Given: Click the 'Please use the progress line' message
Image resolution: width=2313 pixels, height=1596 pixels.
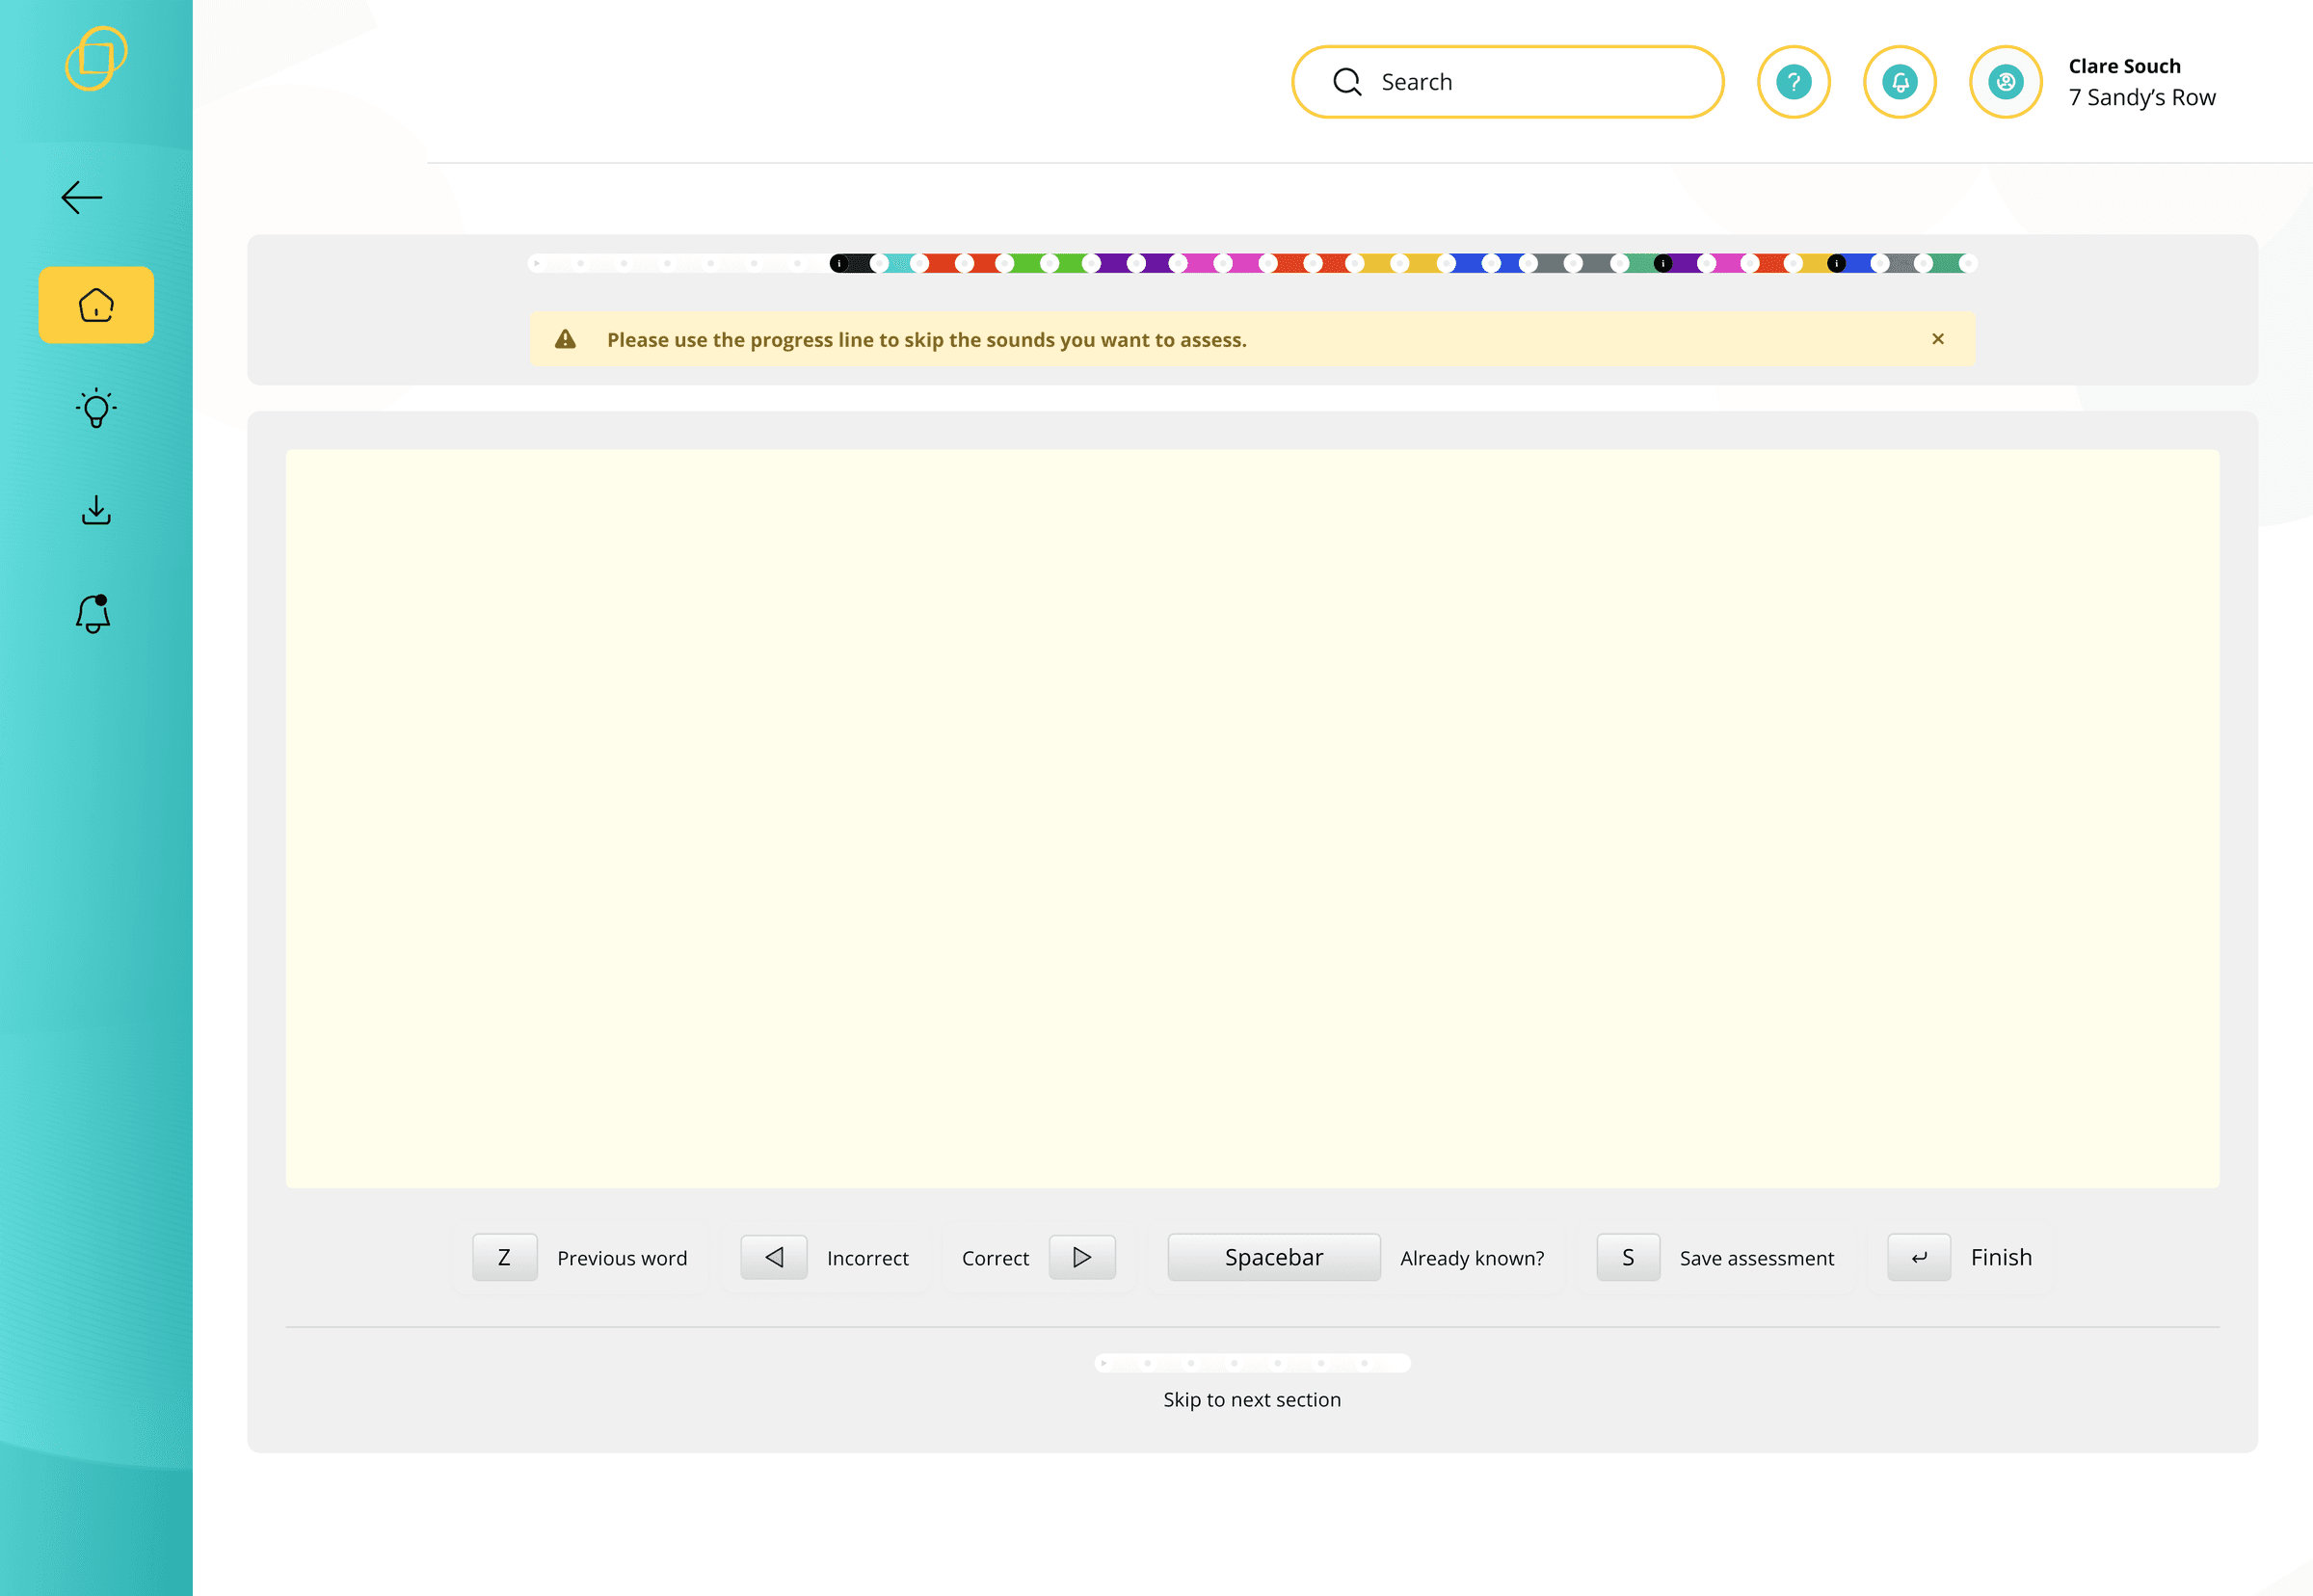Looking at the screenshot, I should 927,339.
